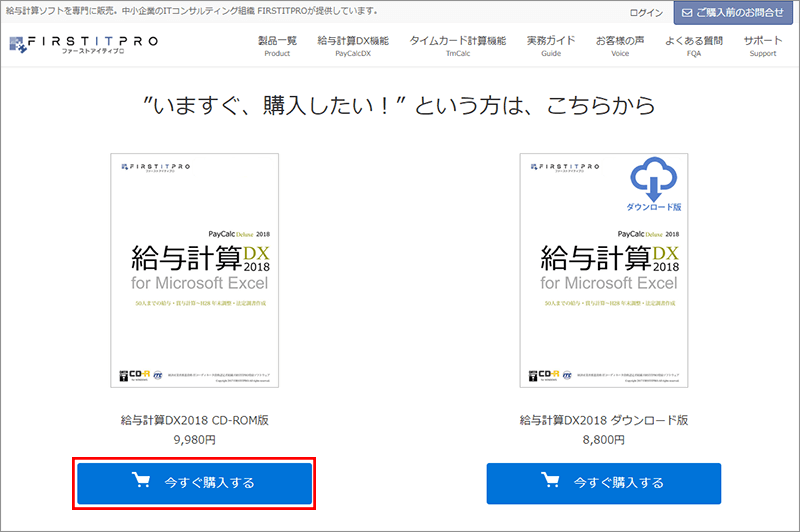This screenshot has height=532, width=800.
Task: Click the 給与計算ソフトを専門に販売 tagline text
Action: [x=192, y=11]
